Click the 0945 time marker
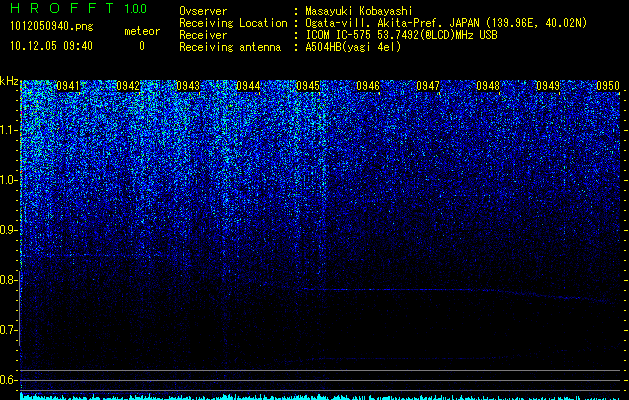The image size is (629, 400). [308, 86]
